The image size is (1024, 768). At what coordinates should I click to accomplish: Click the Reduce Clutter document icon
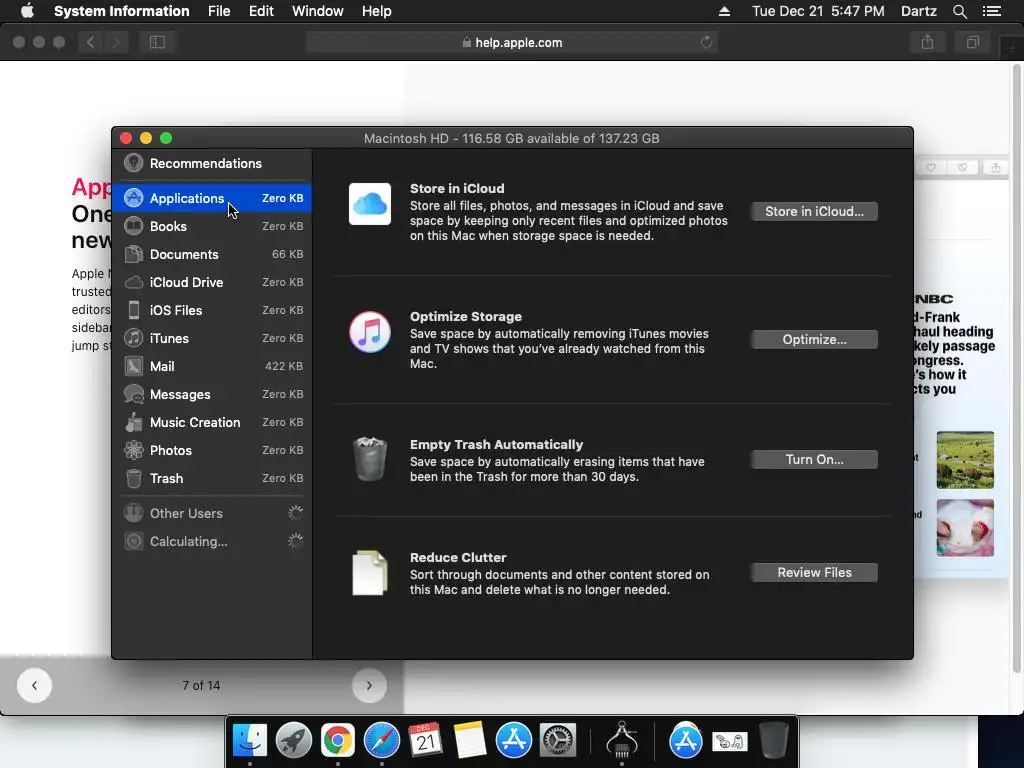[x=370, y=573]
